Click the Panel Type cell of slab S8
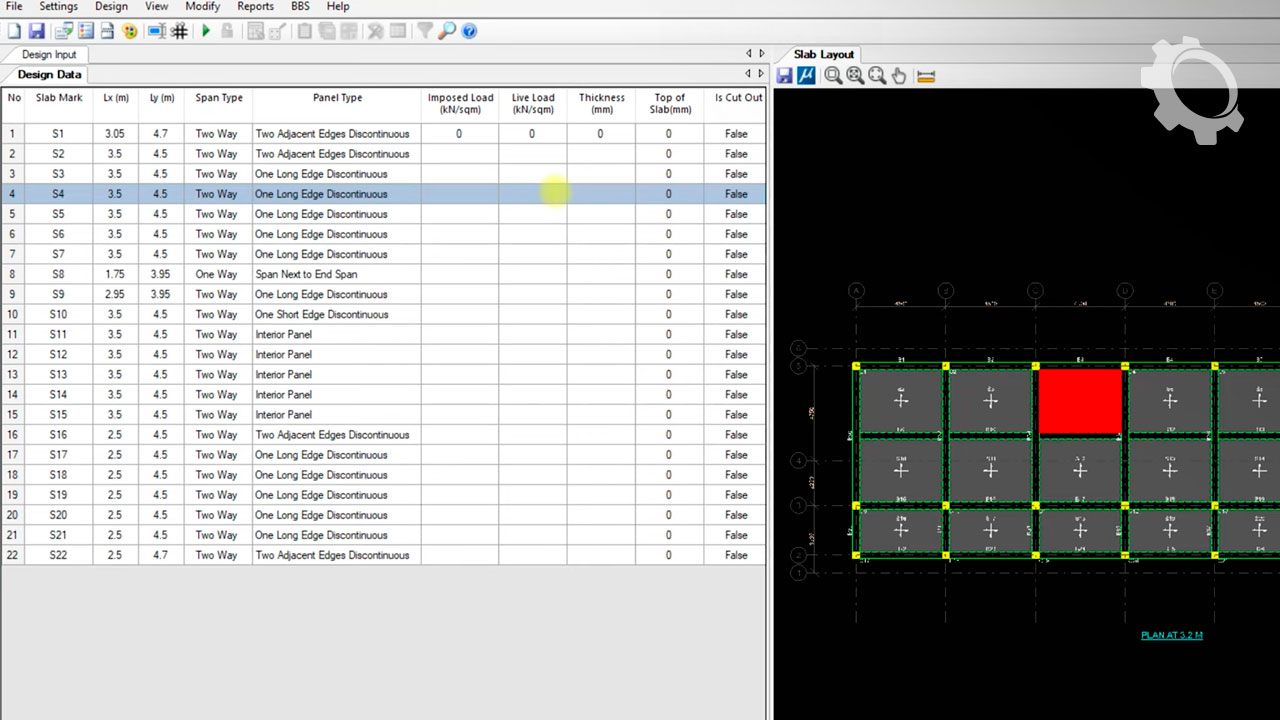1280x720 pixels. (336, 274)
